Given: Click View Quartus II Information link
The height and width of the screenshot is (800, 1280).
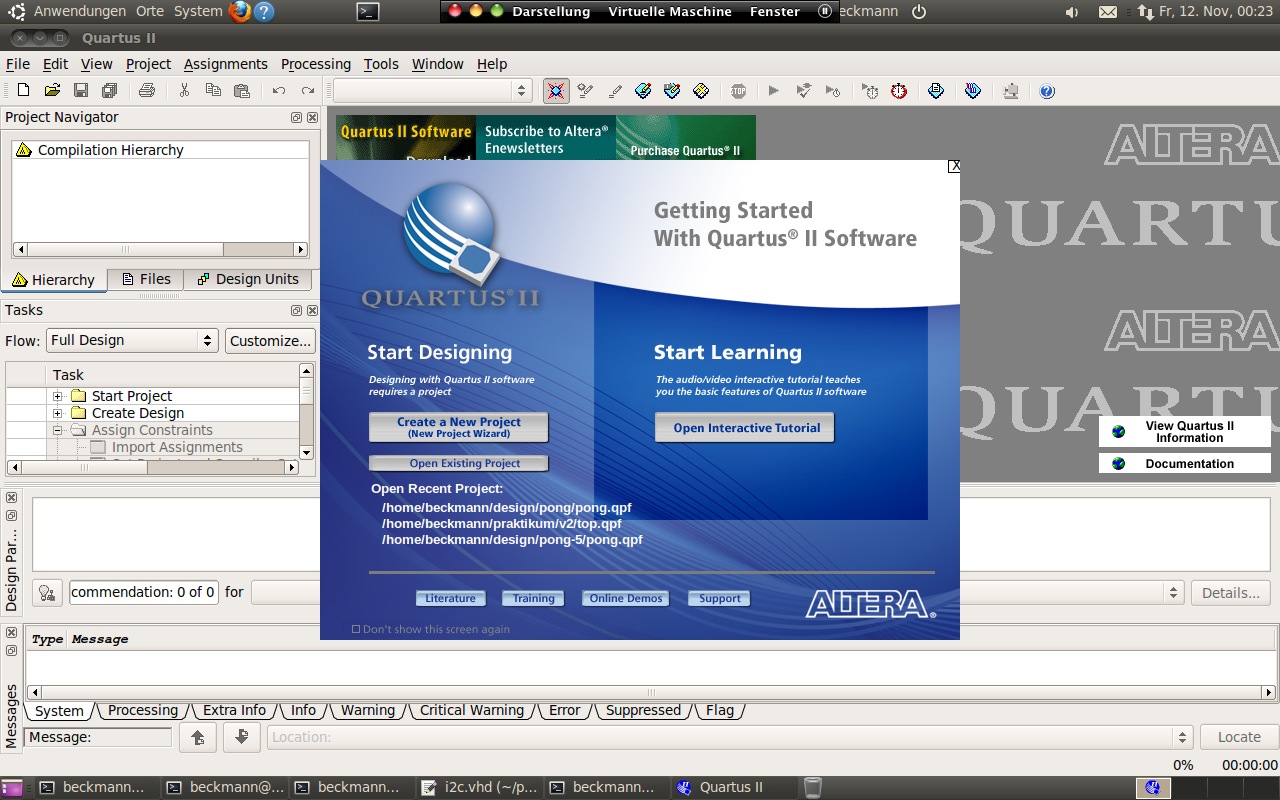Looking at the screenshot, I should tap(1185, 432).
